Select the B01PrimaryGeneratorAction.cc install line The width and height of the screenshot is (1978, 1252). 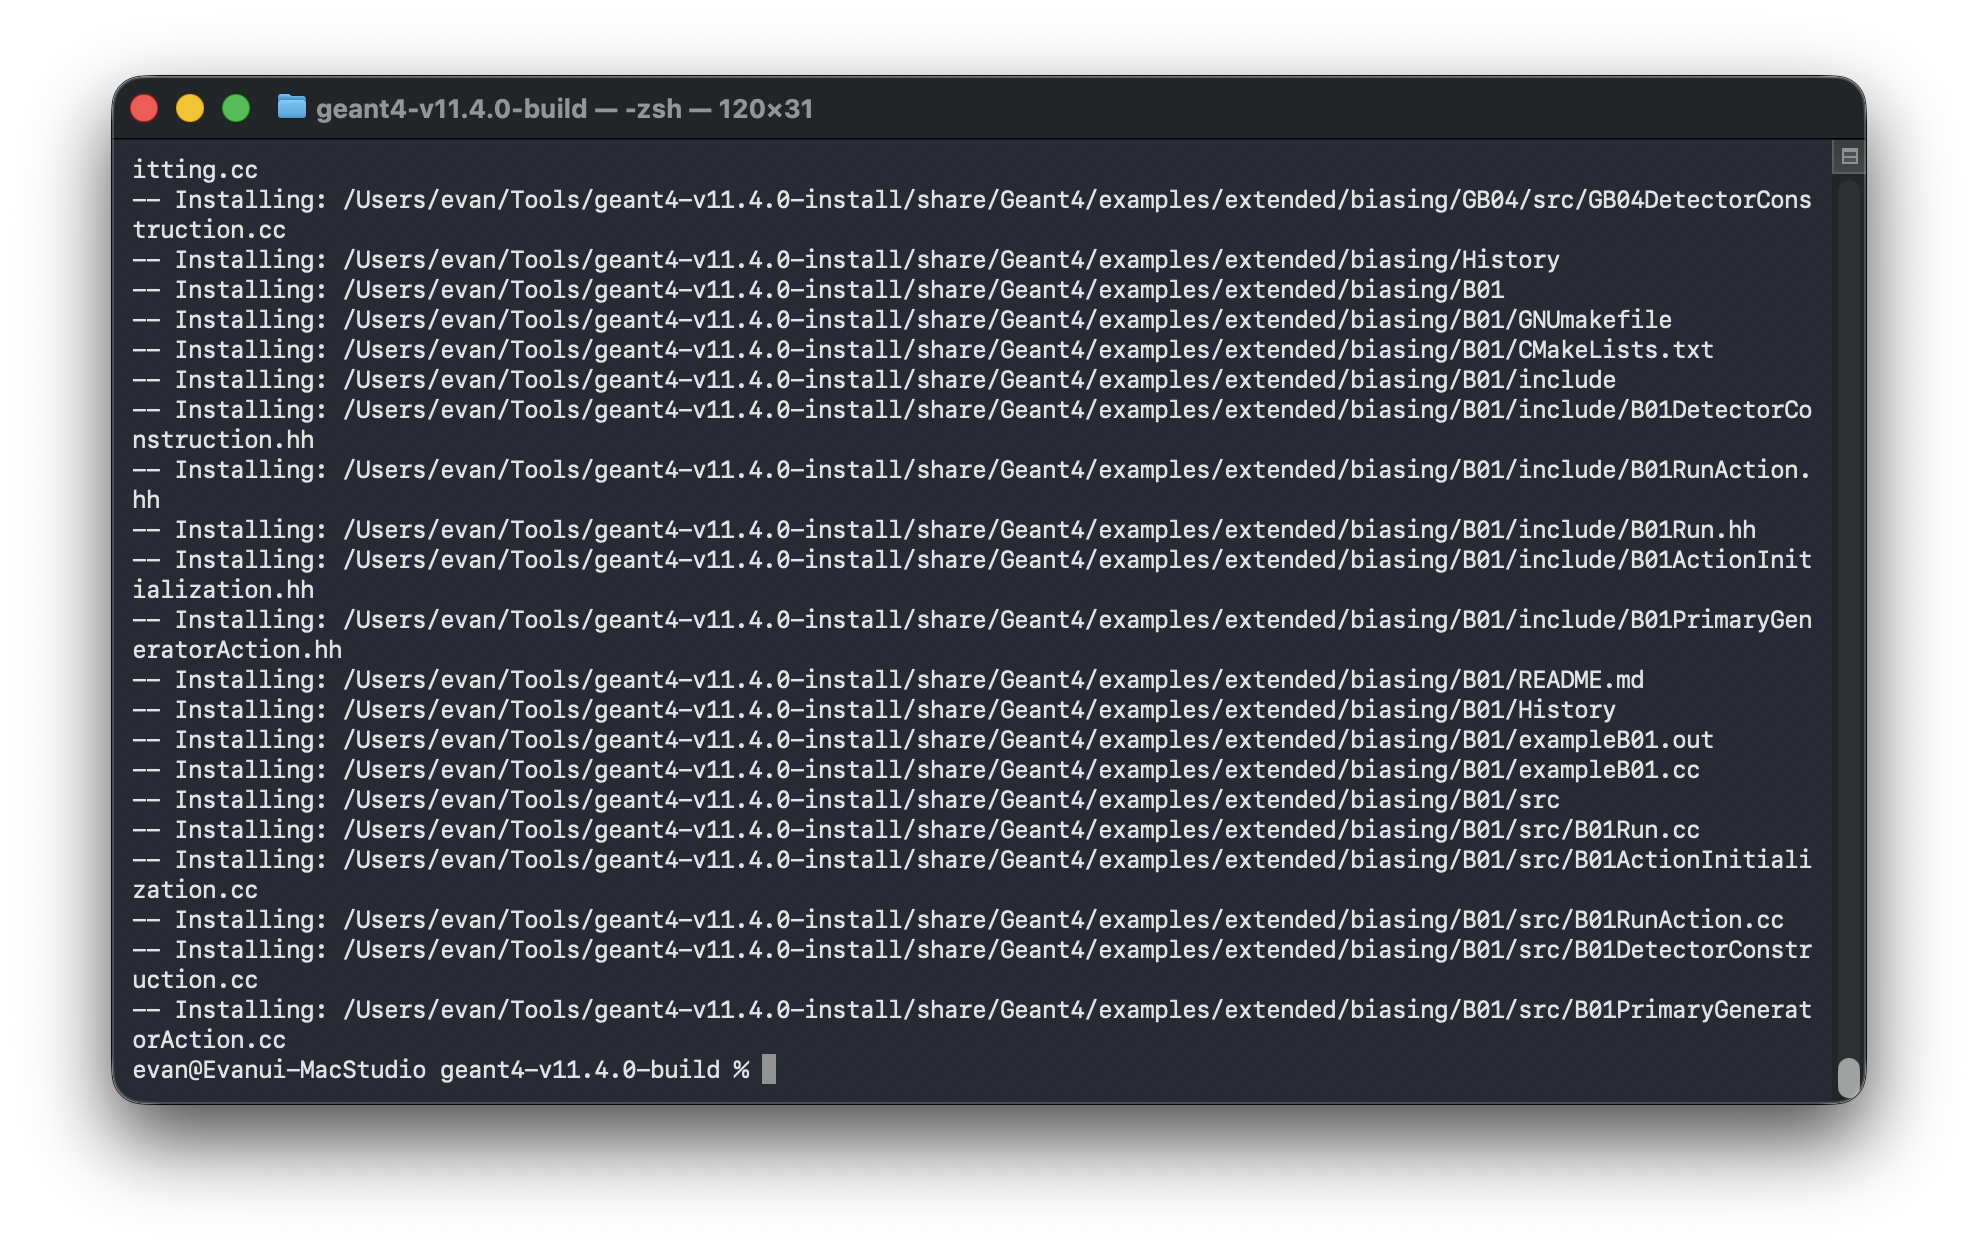pos(970,1010)
